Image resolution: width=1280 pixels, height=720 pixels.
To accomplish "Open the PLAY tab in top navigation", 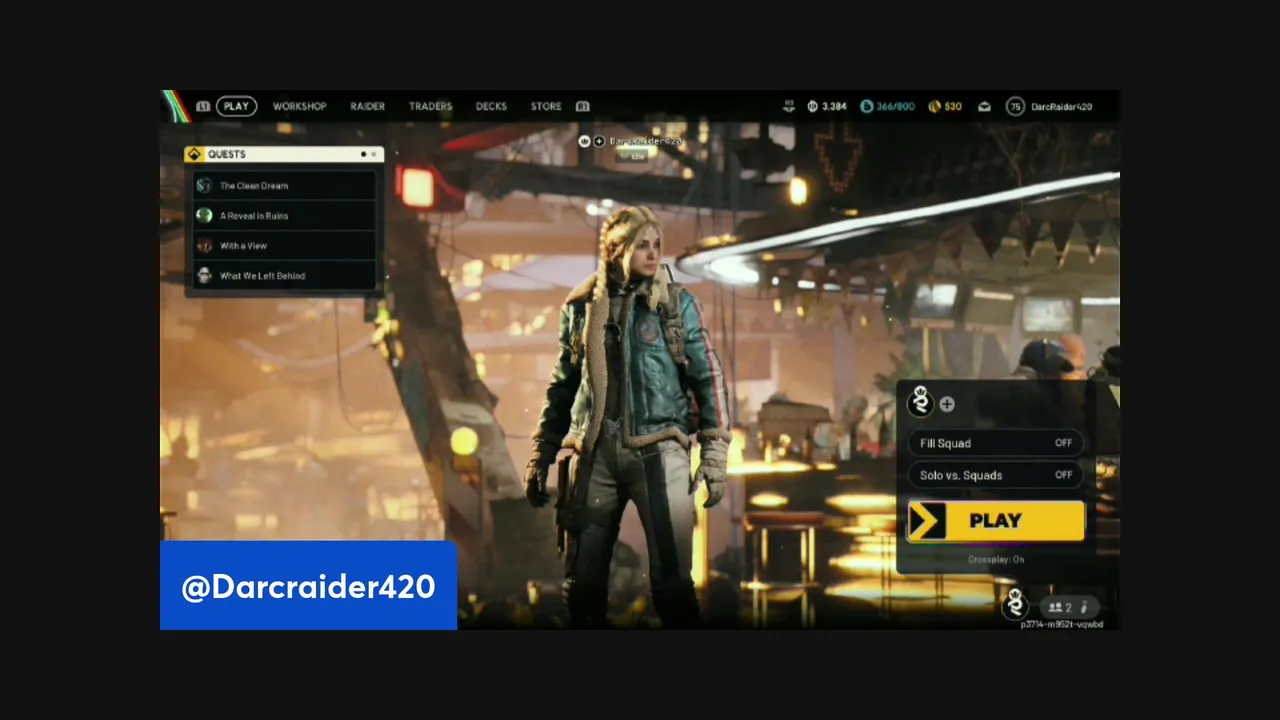I will (x=236, y=106).
